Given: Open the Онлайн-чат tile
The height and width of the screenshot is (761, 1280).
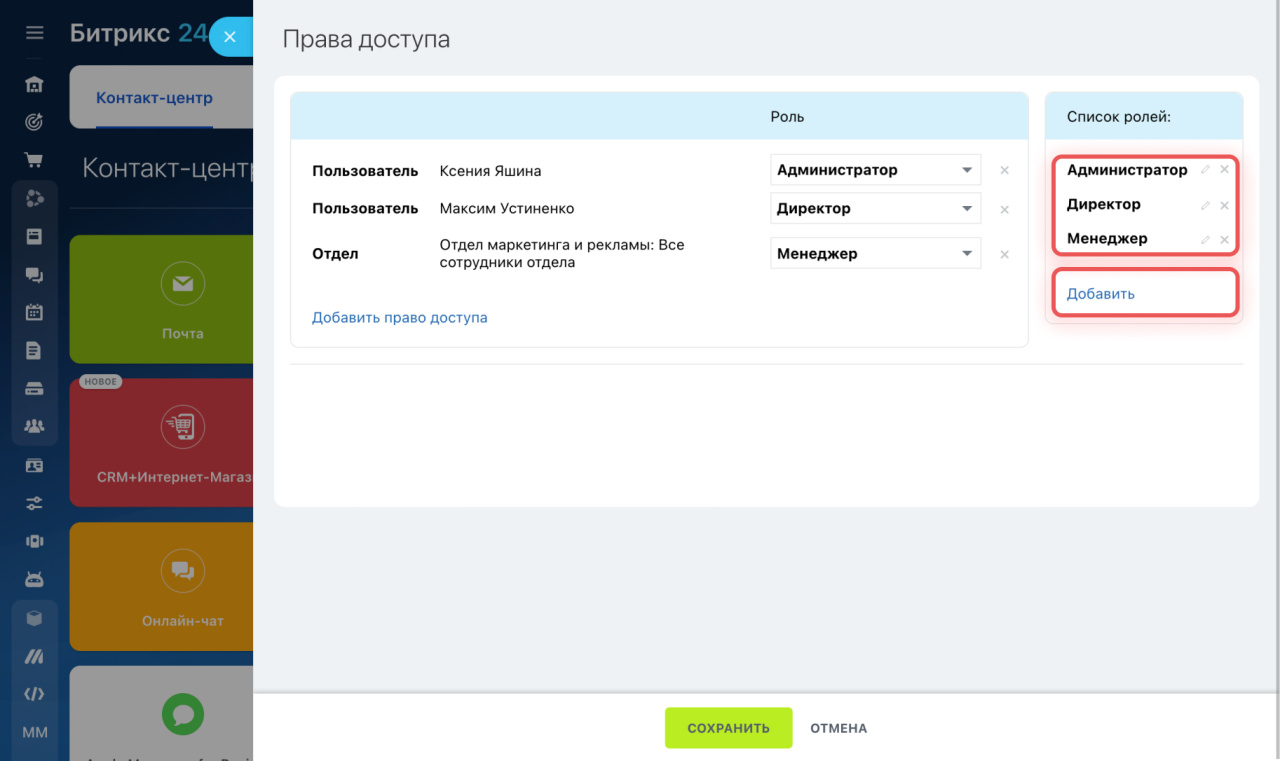Looking at the screenshot, I should coord(161,586).
